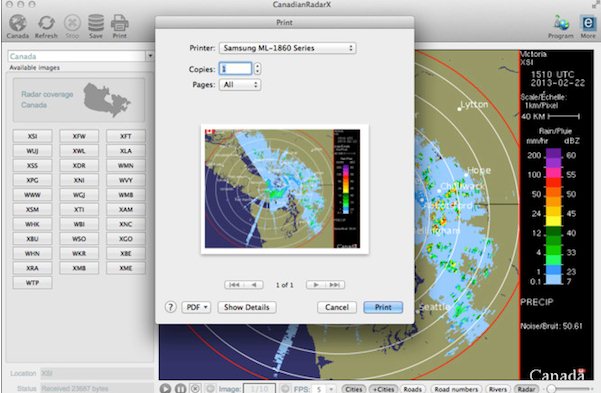This screenshot has width=601, height=393.
Task: Select the WWW radar station
Action: (32, 195)
